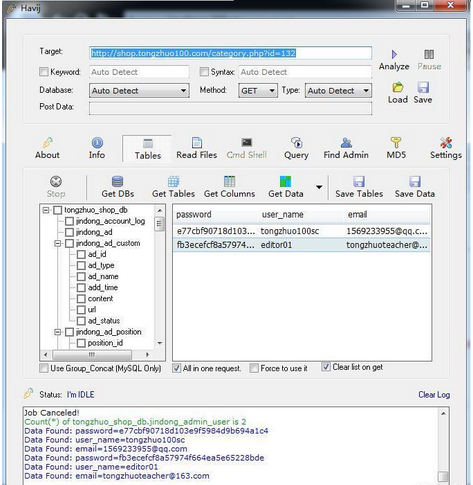Click the password column header
473x485 pixels.
216,214
